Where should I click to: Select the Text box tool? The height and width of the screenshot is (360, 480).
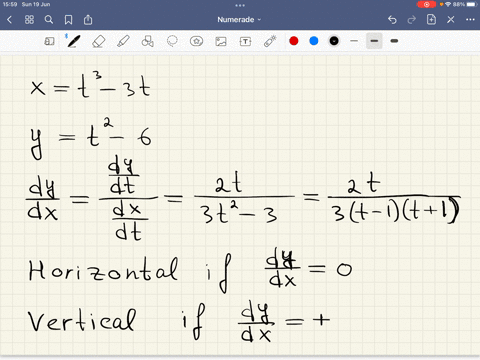(245, 41)
